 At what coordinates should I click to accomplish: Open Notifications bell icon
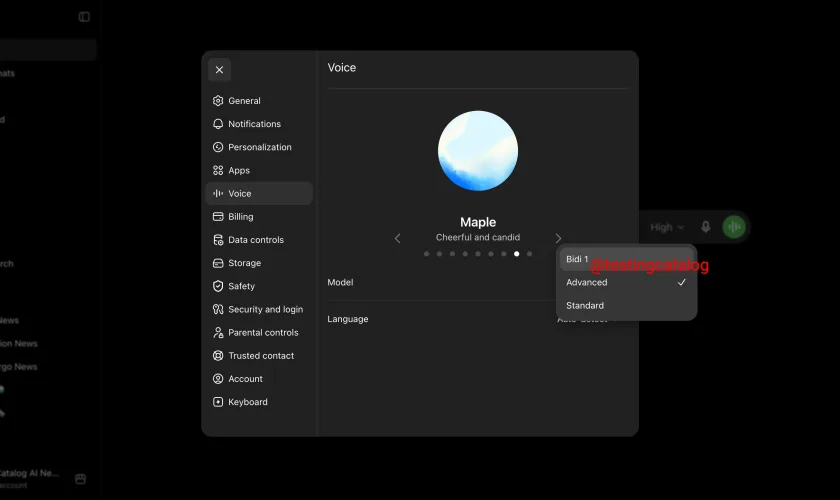[218, 124]
